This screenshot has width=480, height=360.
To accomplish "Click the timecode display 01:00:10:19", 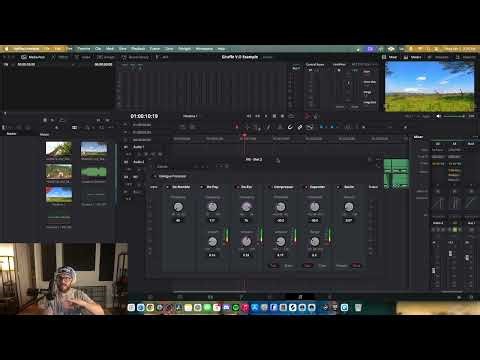I will [144, 116].
